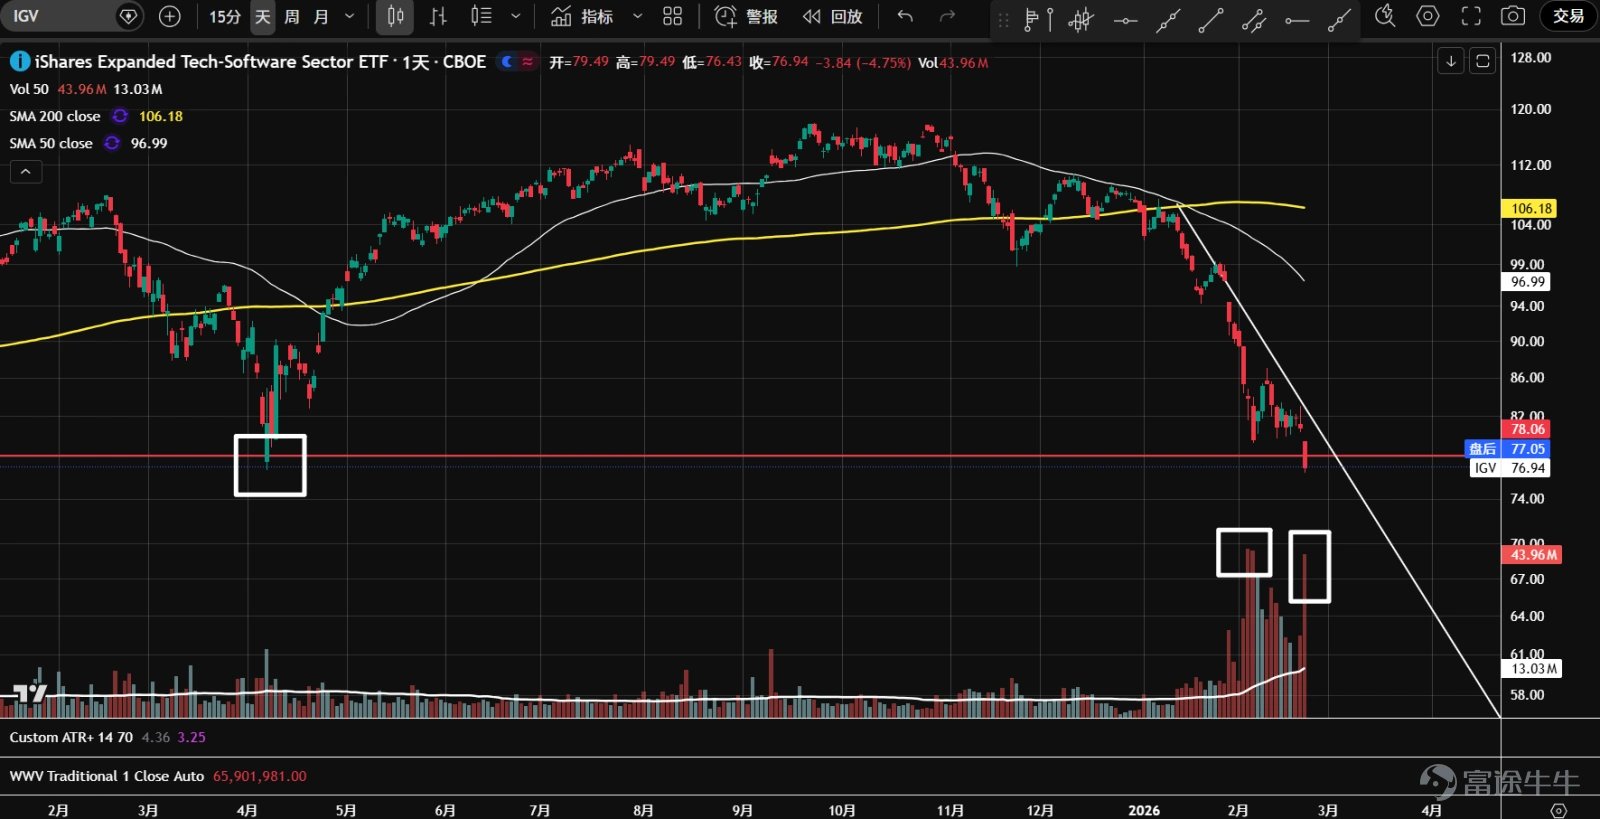The image size is (1600, 819).
Task: Open the indicators dropdown chevron
Action: point(637,16)
